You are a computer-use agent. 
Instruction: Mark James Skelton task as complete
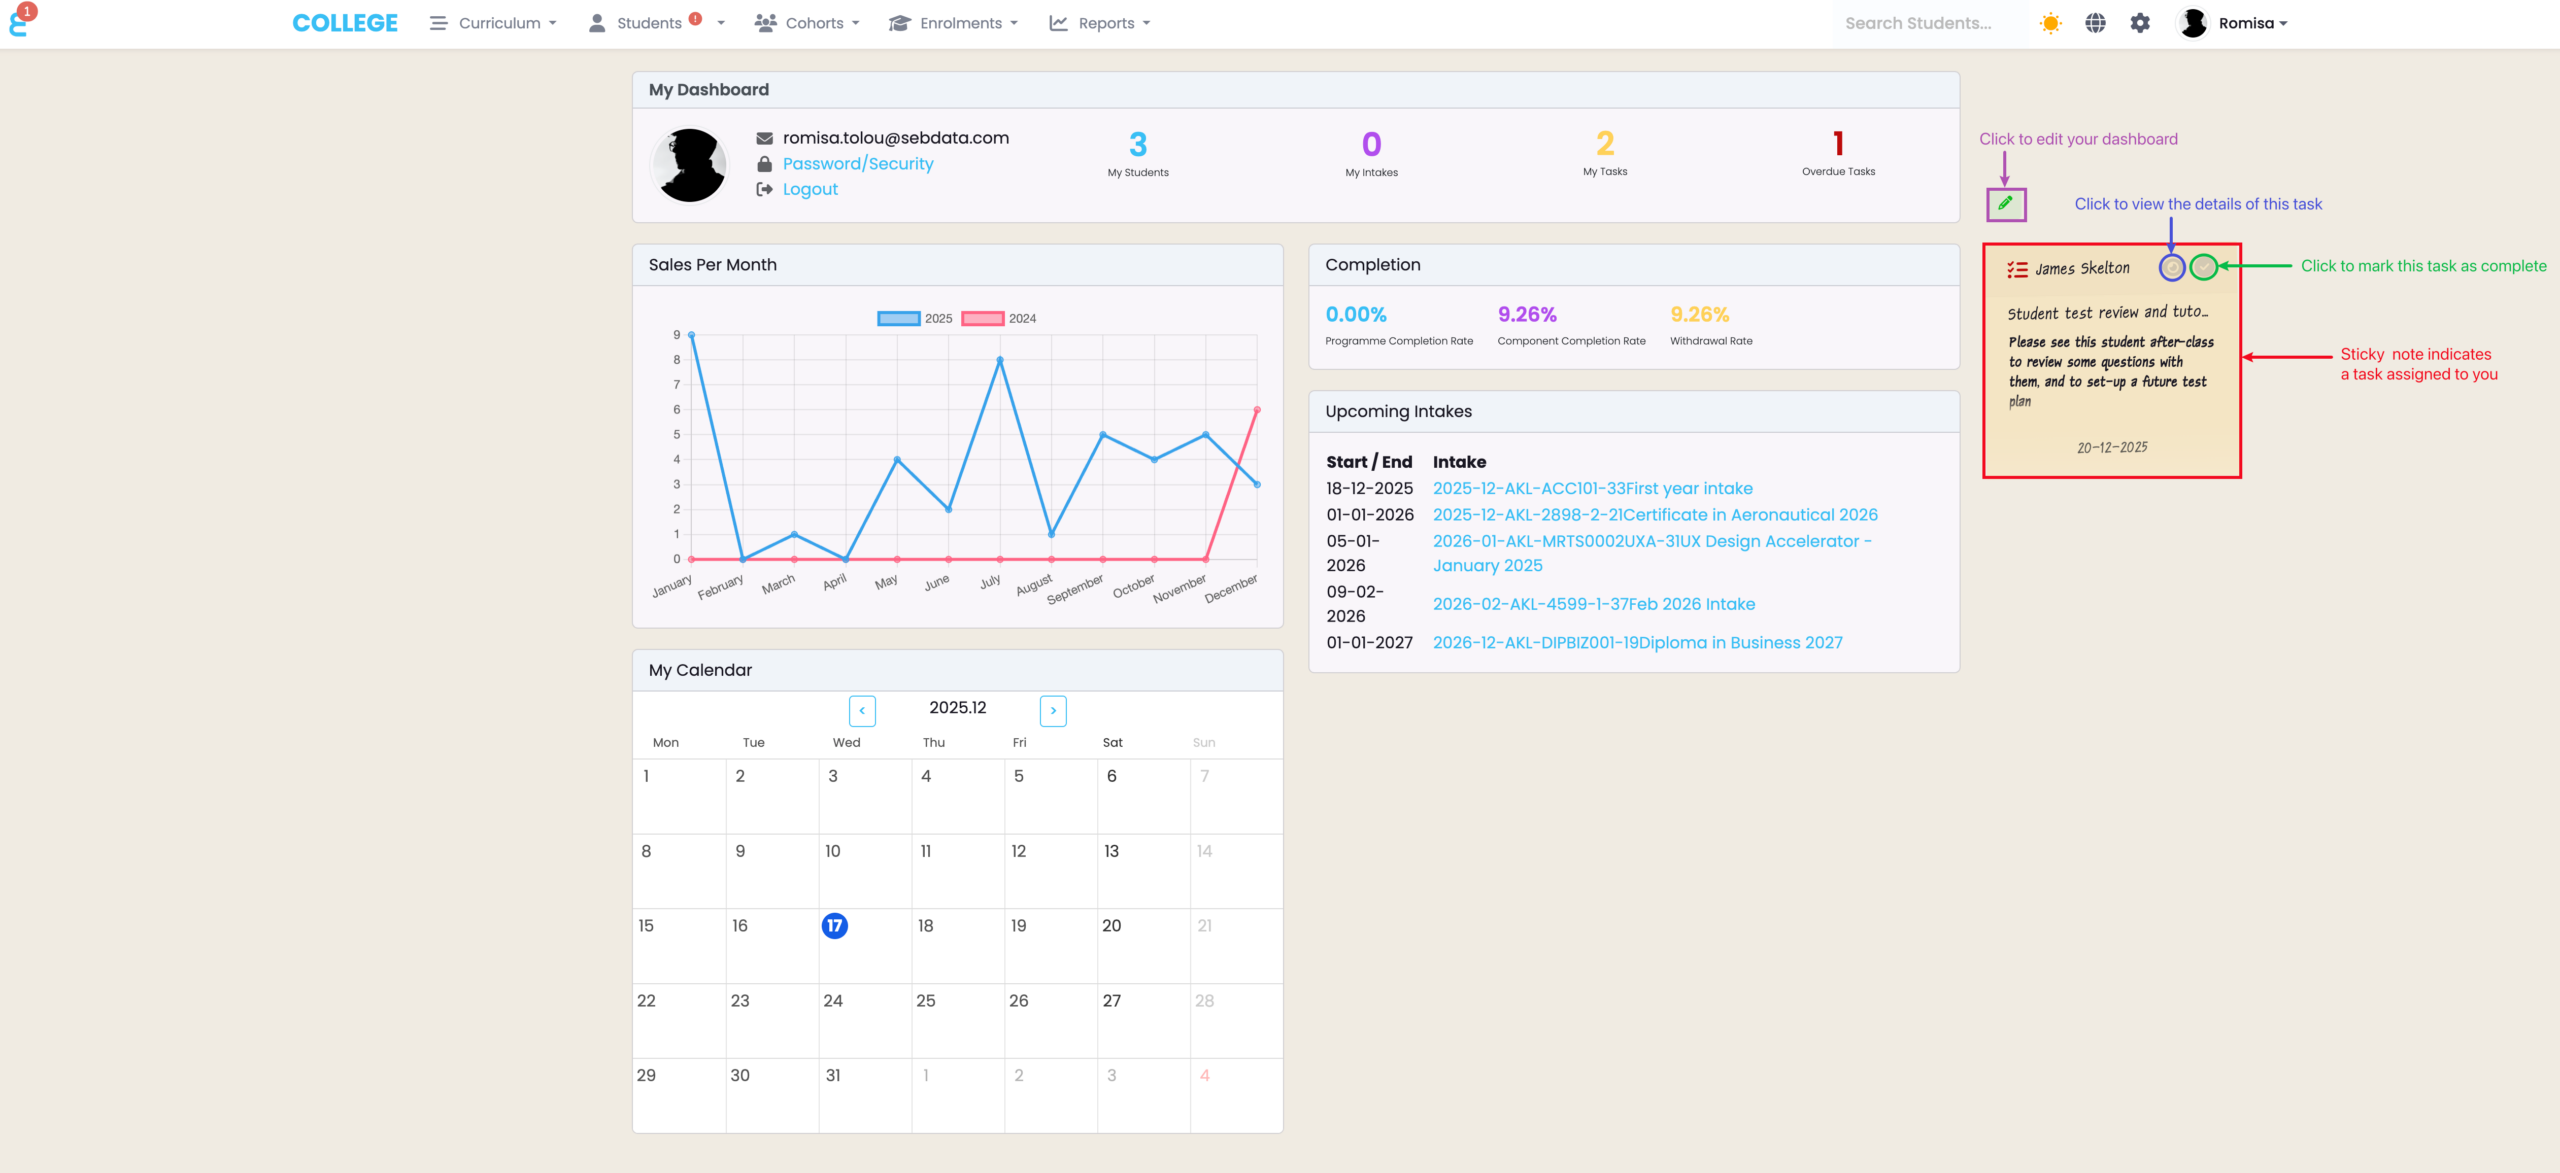2203,267
